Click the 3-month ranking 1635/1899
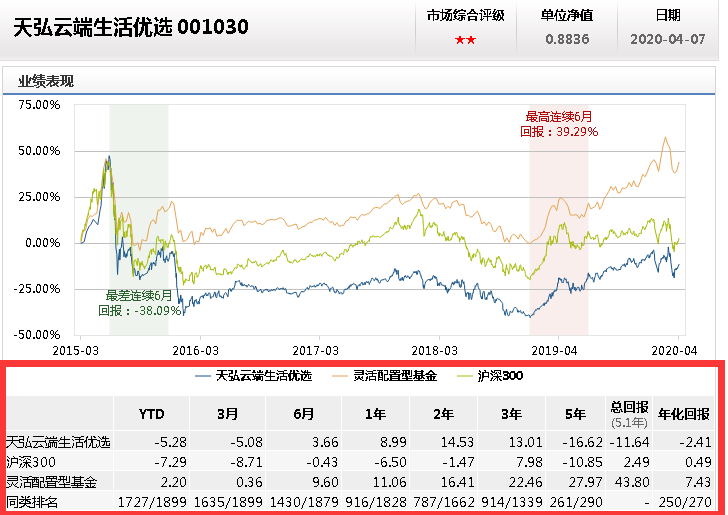 [x=228, y=502]
